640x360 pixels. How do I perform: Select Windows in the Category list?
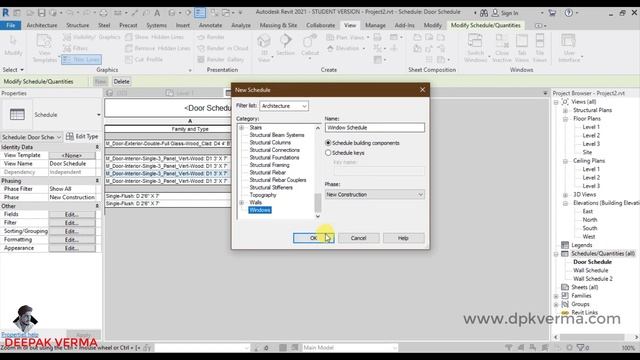pyautogui.click(x=260, y=210)
